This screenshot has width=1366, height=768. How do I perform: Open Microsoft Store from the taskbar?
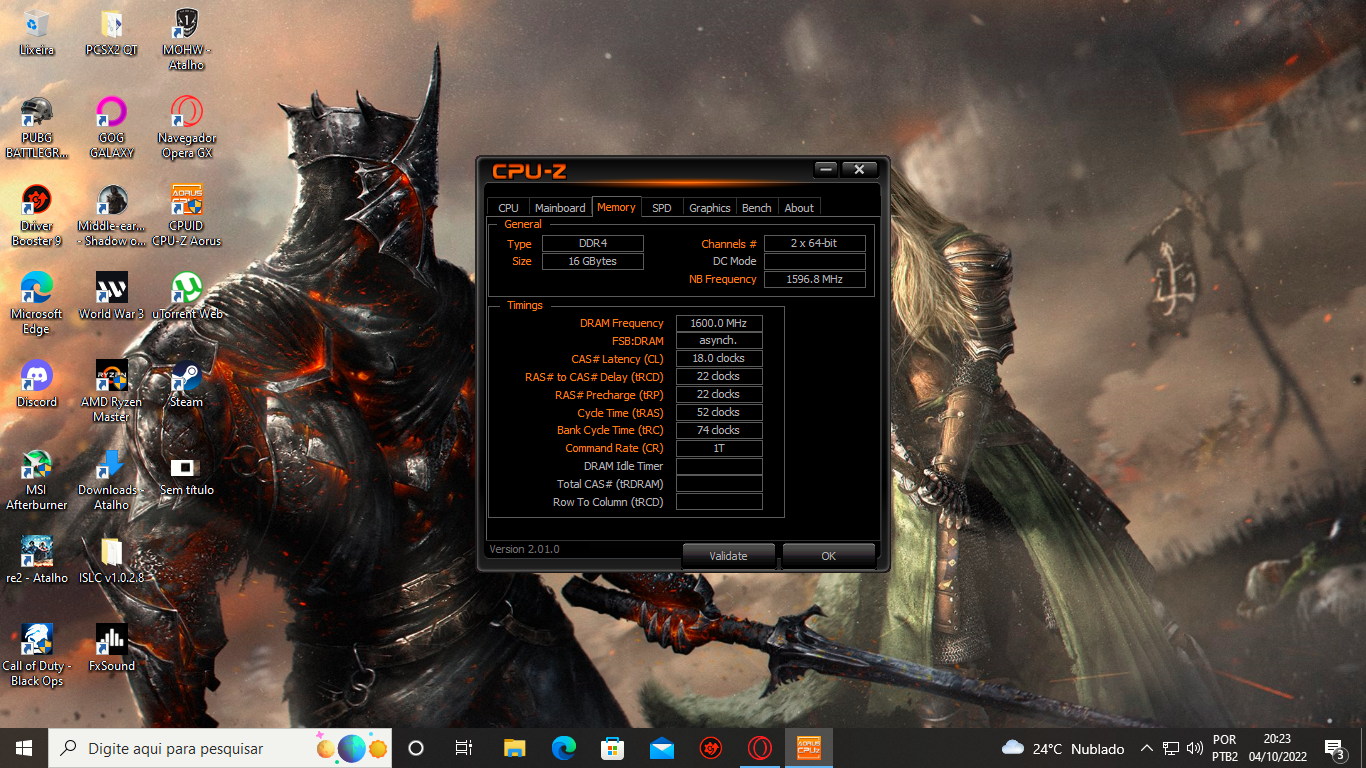pos(612,748)
